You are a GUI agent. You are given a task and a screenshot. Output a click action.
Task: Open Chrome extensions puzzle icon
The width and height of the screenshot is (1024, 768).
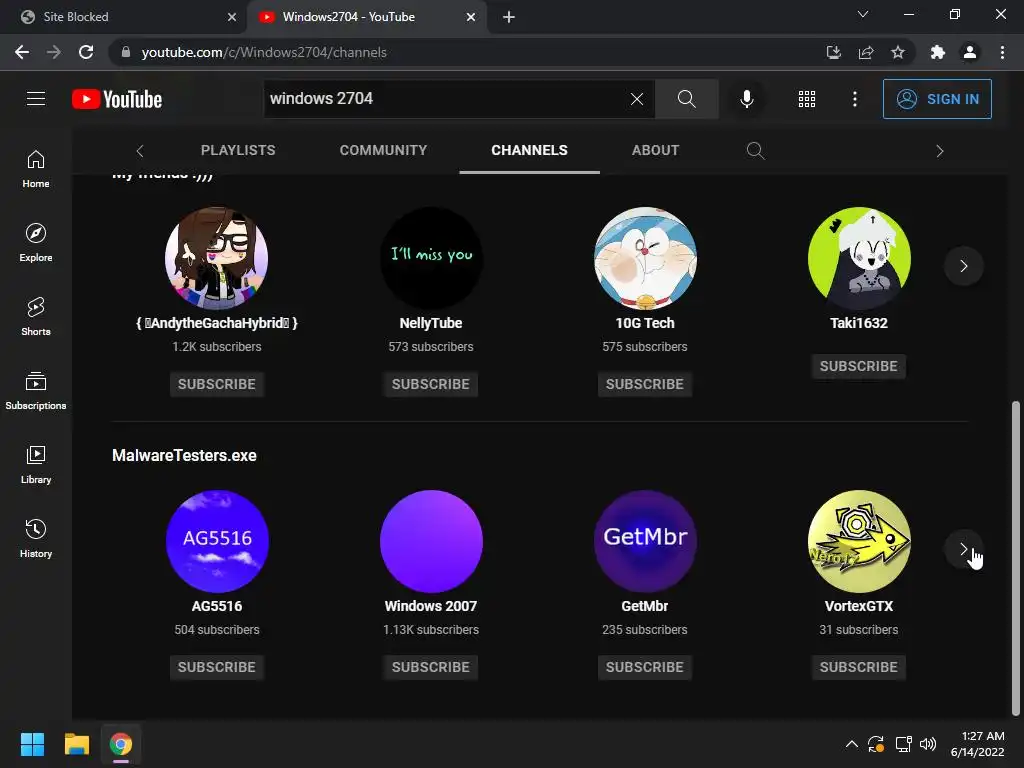point(938,52)
